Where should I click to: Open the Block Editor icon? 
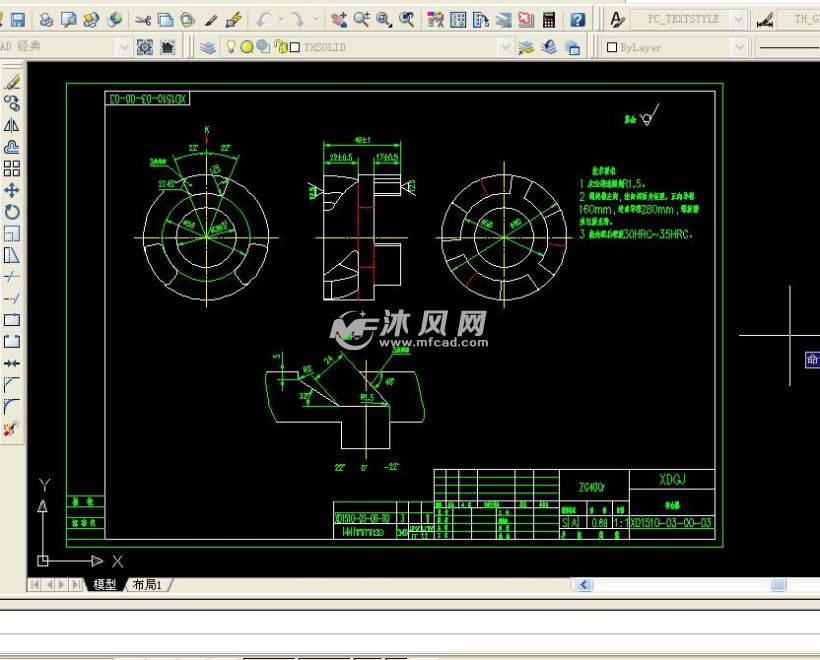pyautogui.click(x=233, y=20)
